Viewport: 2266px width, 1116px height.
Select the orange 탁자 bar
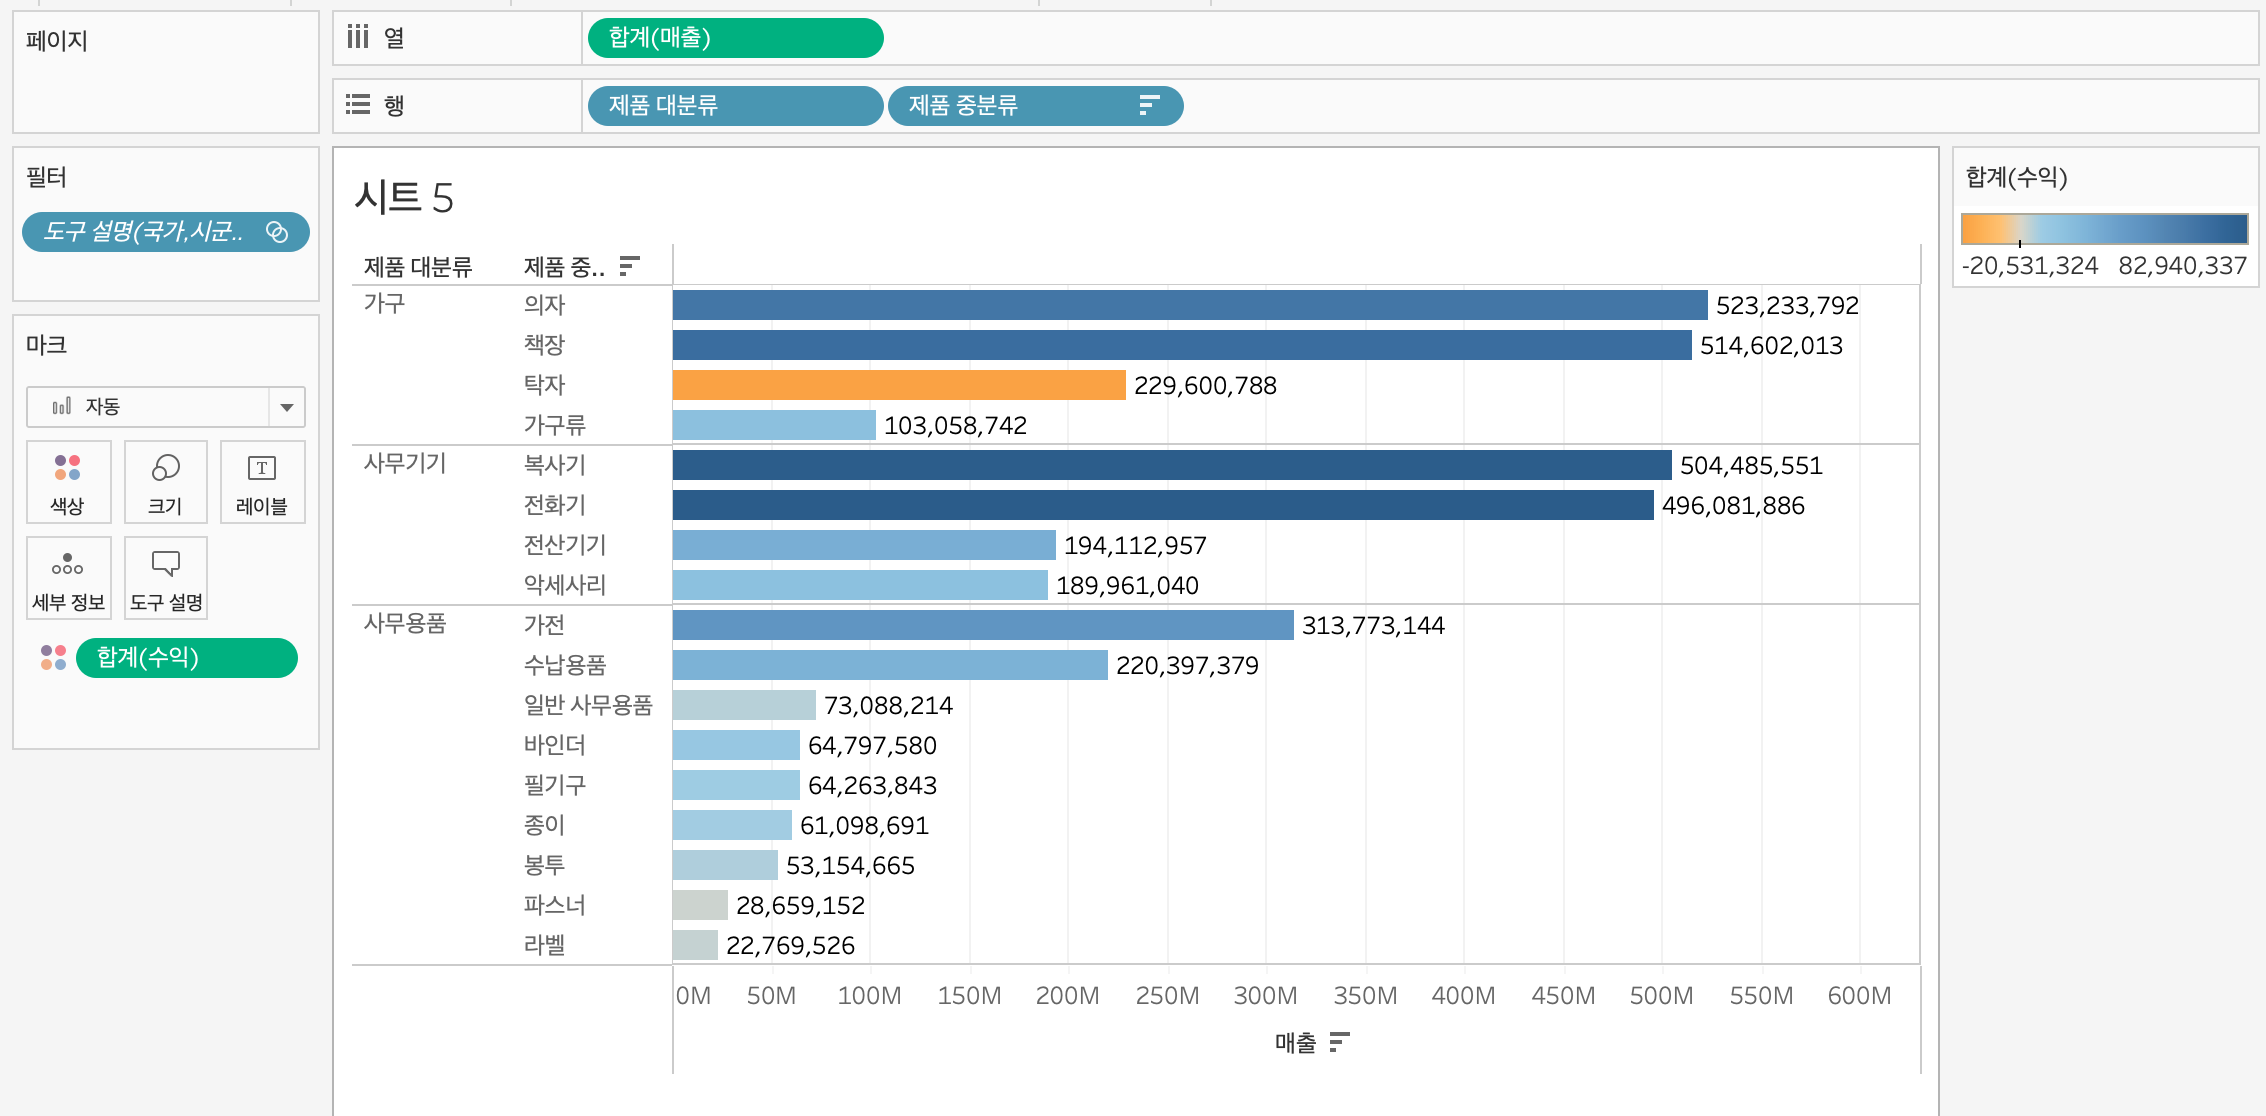point(898,385)
